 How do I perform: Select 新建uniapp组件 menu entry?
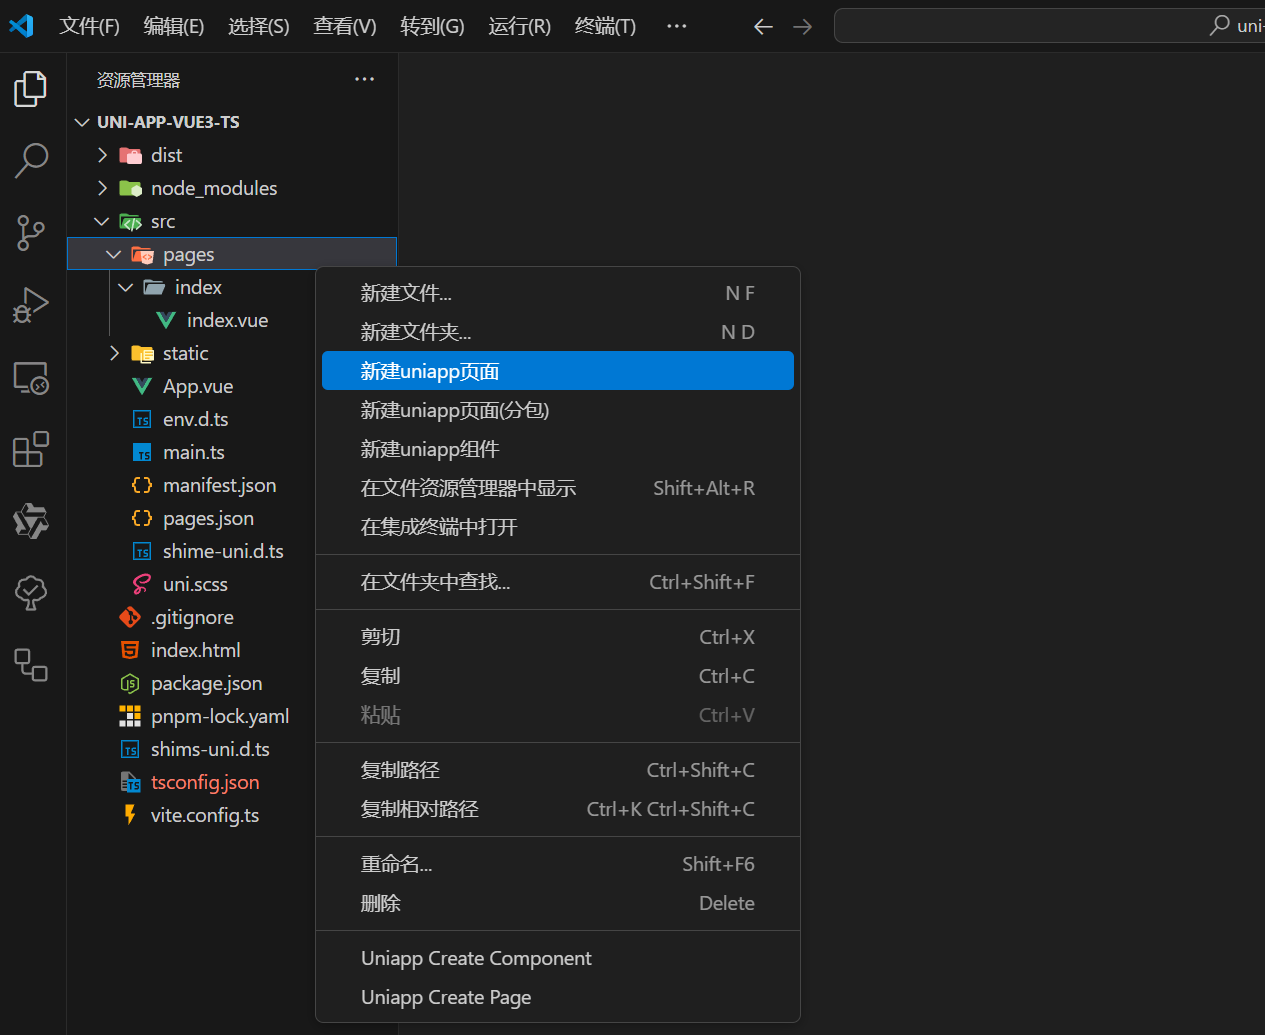point(558,449)
